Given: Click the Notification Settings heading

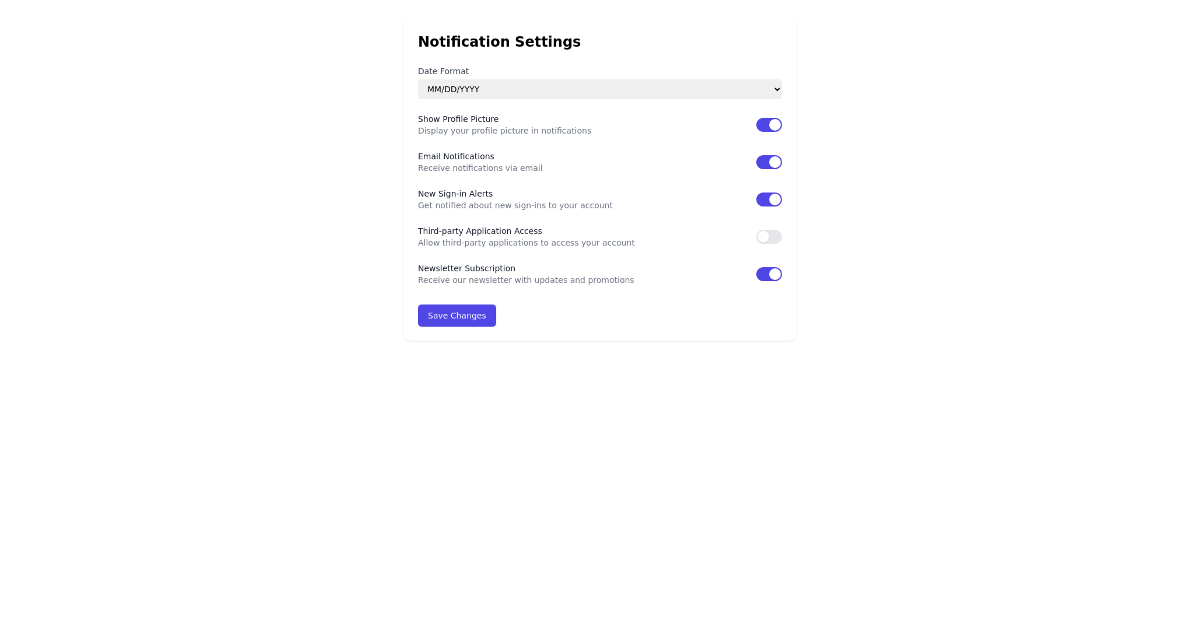Looking at the screenshot, I should (499, 41).
